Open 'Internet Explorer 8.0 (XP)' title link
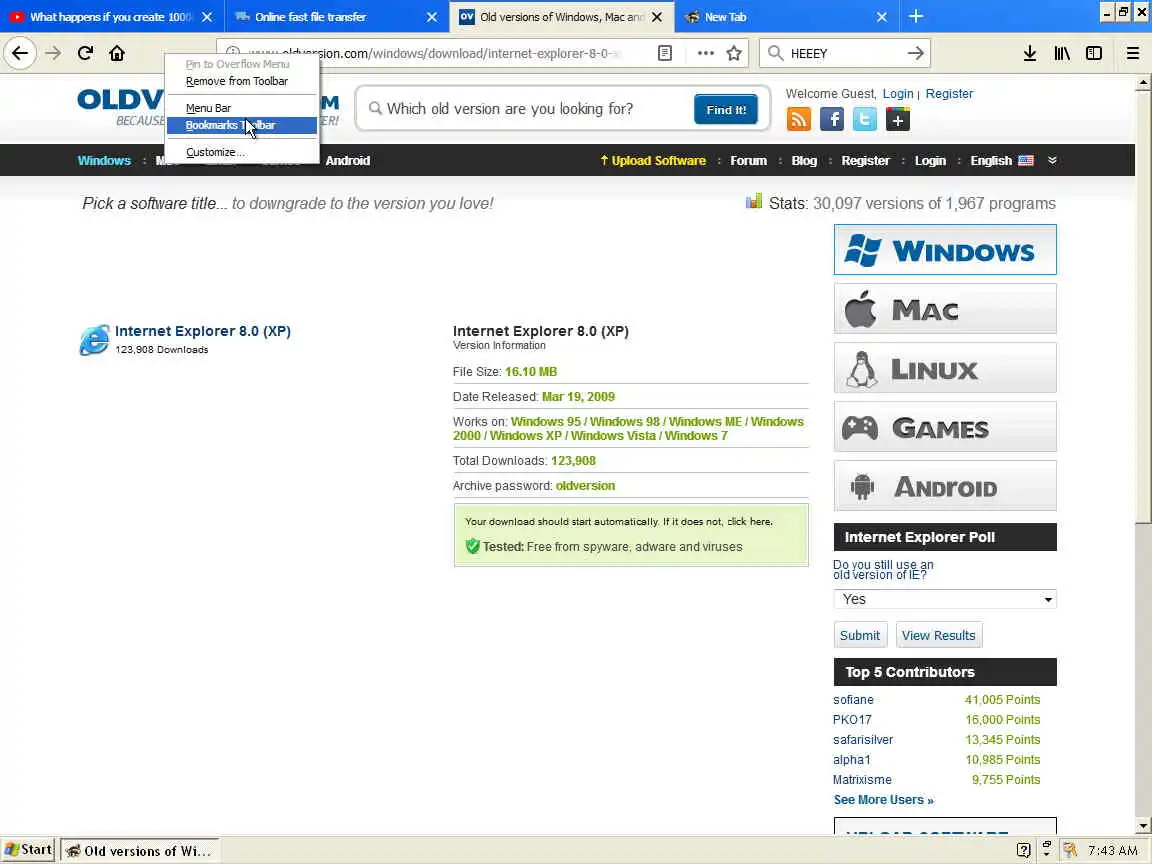Viewport: 1152px width, 864px height. click(x=203, y=331)
